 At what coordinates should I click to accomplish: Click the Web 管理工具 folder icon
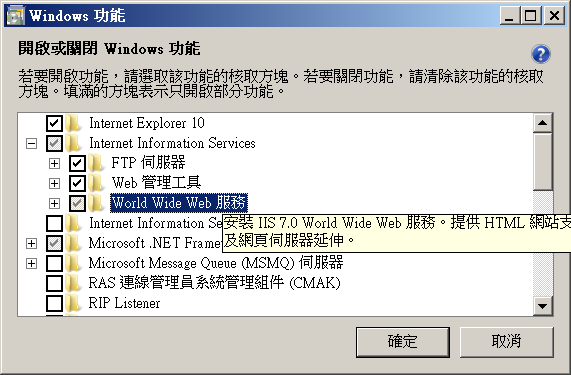96,183
